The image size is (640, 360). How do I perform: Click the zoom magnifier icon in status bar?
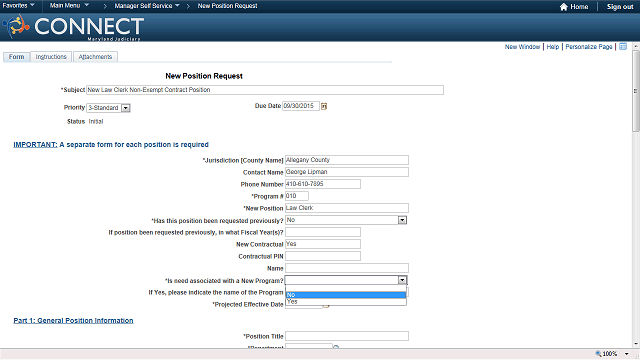(598, 353)
